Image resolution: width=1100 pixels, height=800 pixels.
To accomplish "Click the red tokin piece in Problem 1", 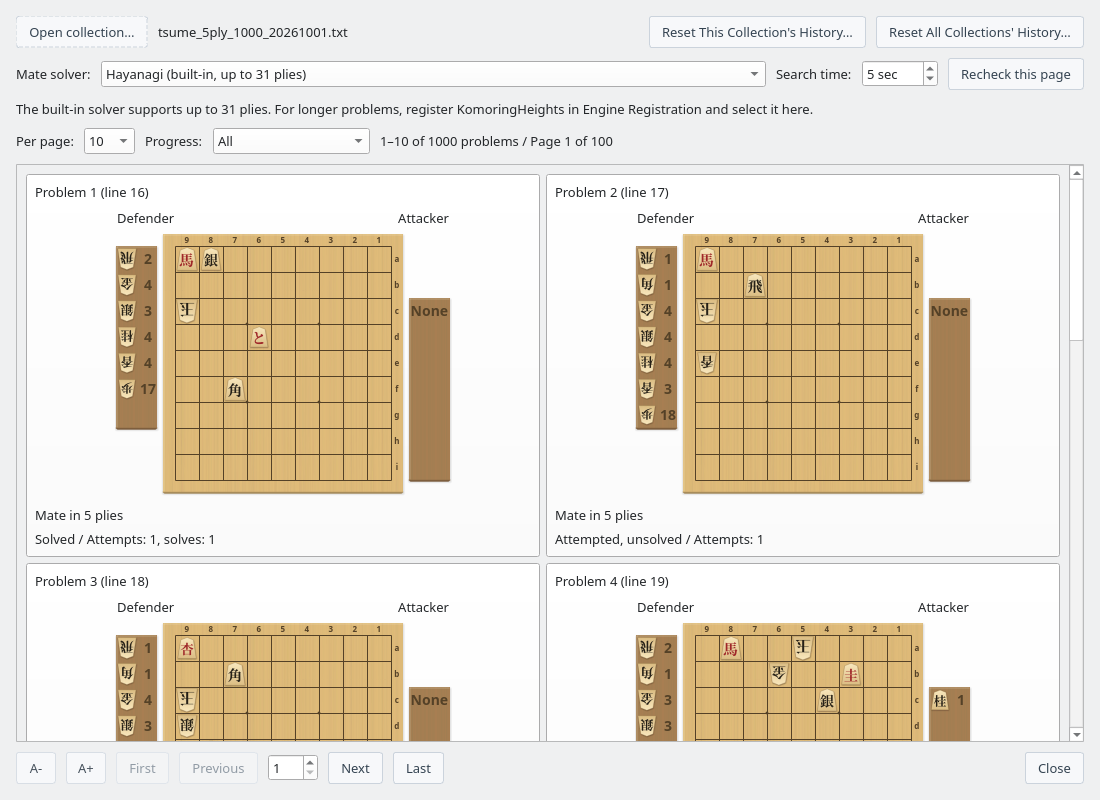I will [259, 338].
